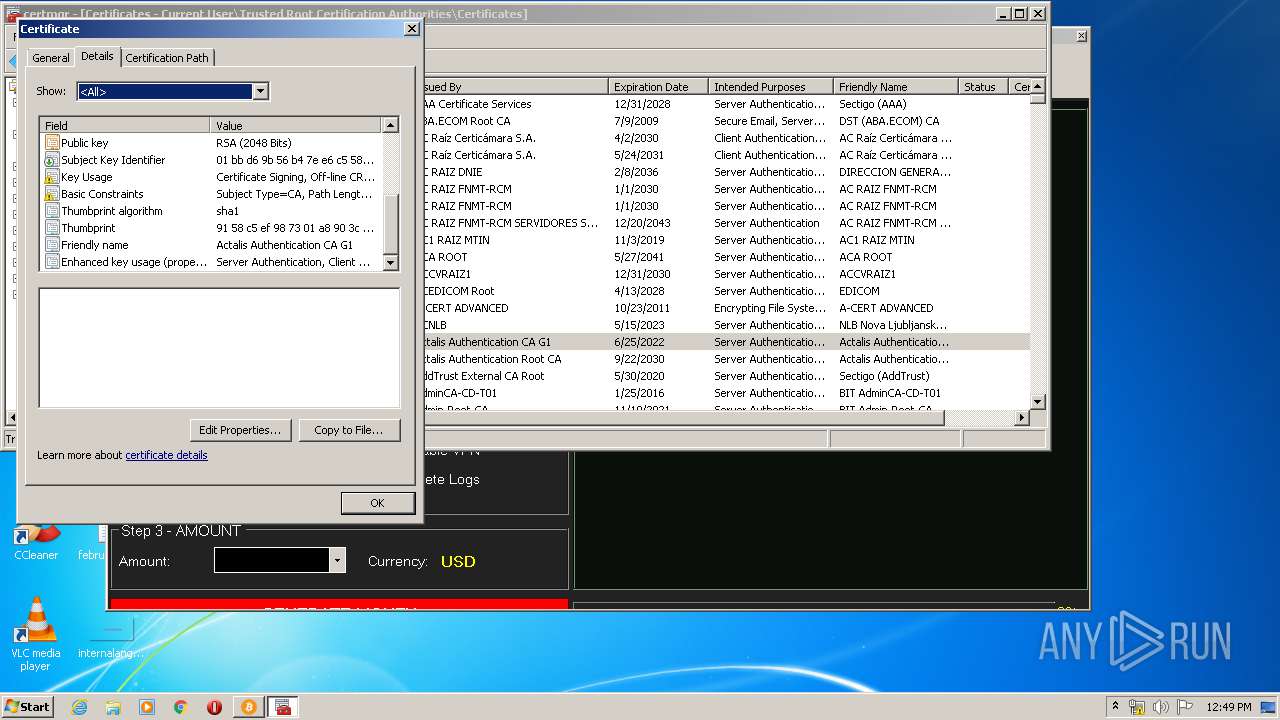The height and width of the screenshot is (720, 1280).
Task: Click the 'Actalis Authentication CA G1' friendly name value
Action: 285,245
